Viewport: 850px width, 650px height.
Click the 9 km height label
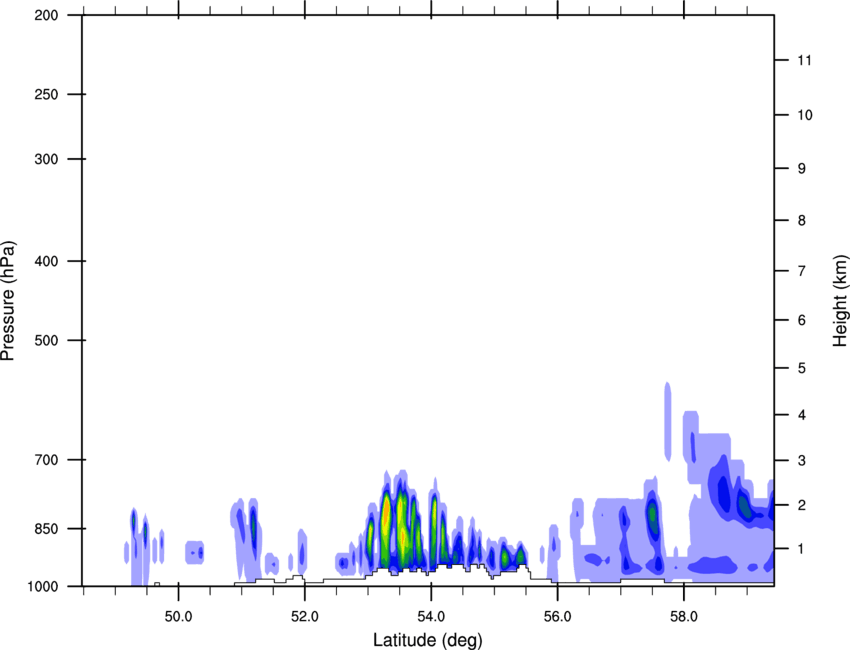tap(802, 169)
